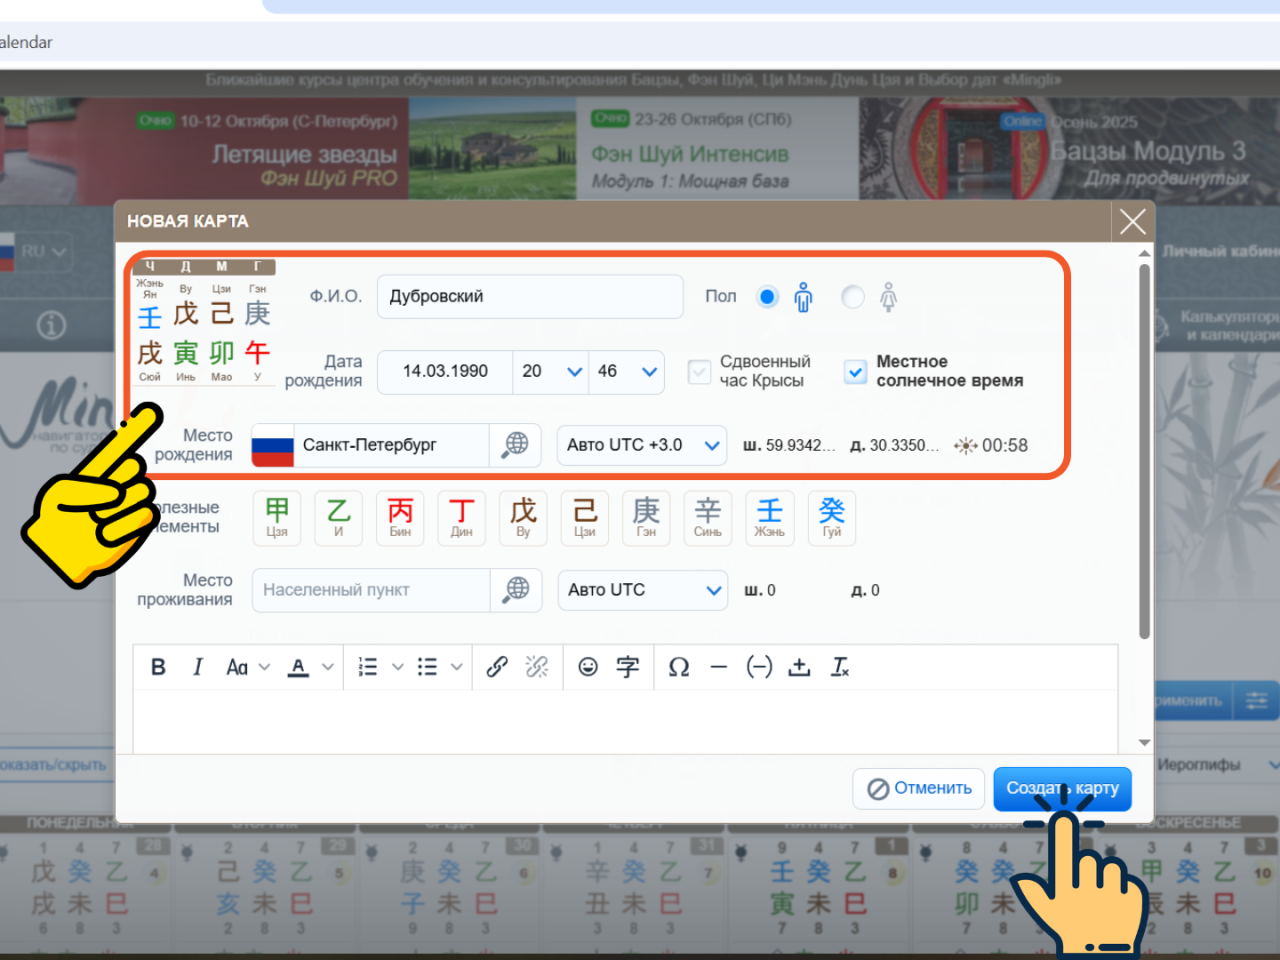The image size is (1280, 960).
Task: Open the Авто UTC +3.0 timezone dropdown
Action: pyautogui.click(x=641, y=445)
